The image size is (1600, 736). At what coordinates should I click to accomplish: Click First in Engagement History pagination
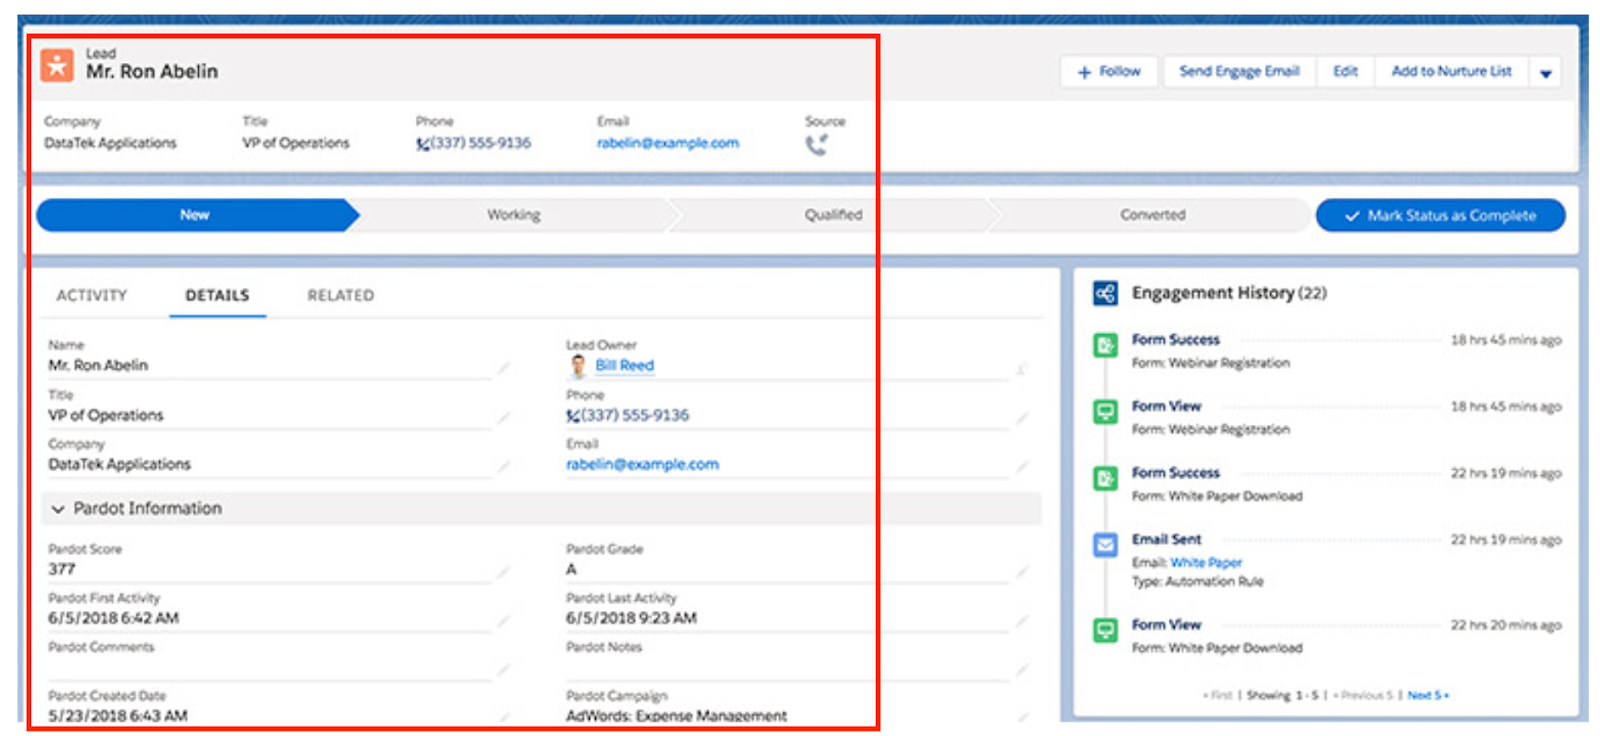1219,695
